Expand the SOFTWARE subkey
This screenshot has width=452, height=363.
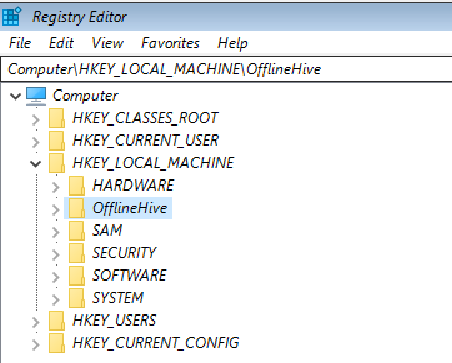point(56,277)
